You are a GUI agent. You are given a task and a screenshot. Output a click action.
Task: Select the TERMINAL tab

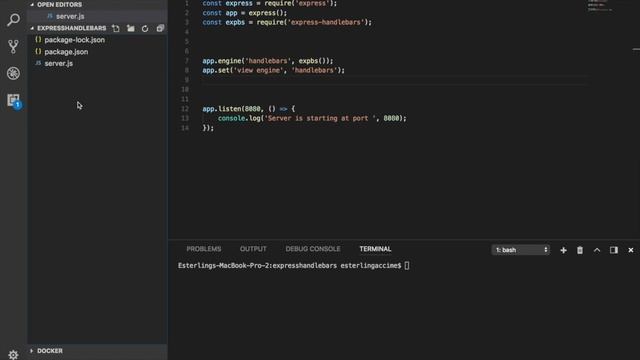tap(375, 249)
